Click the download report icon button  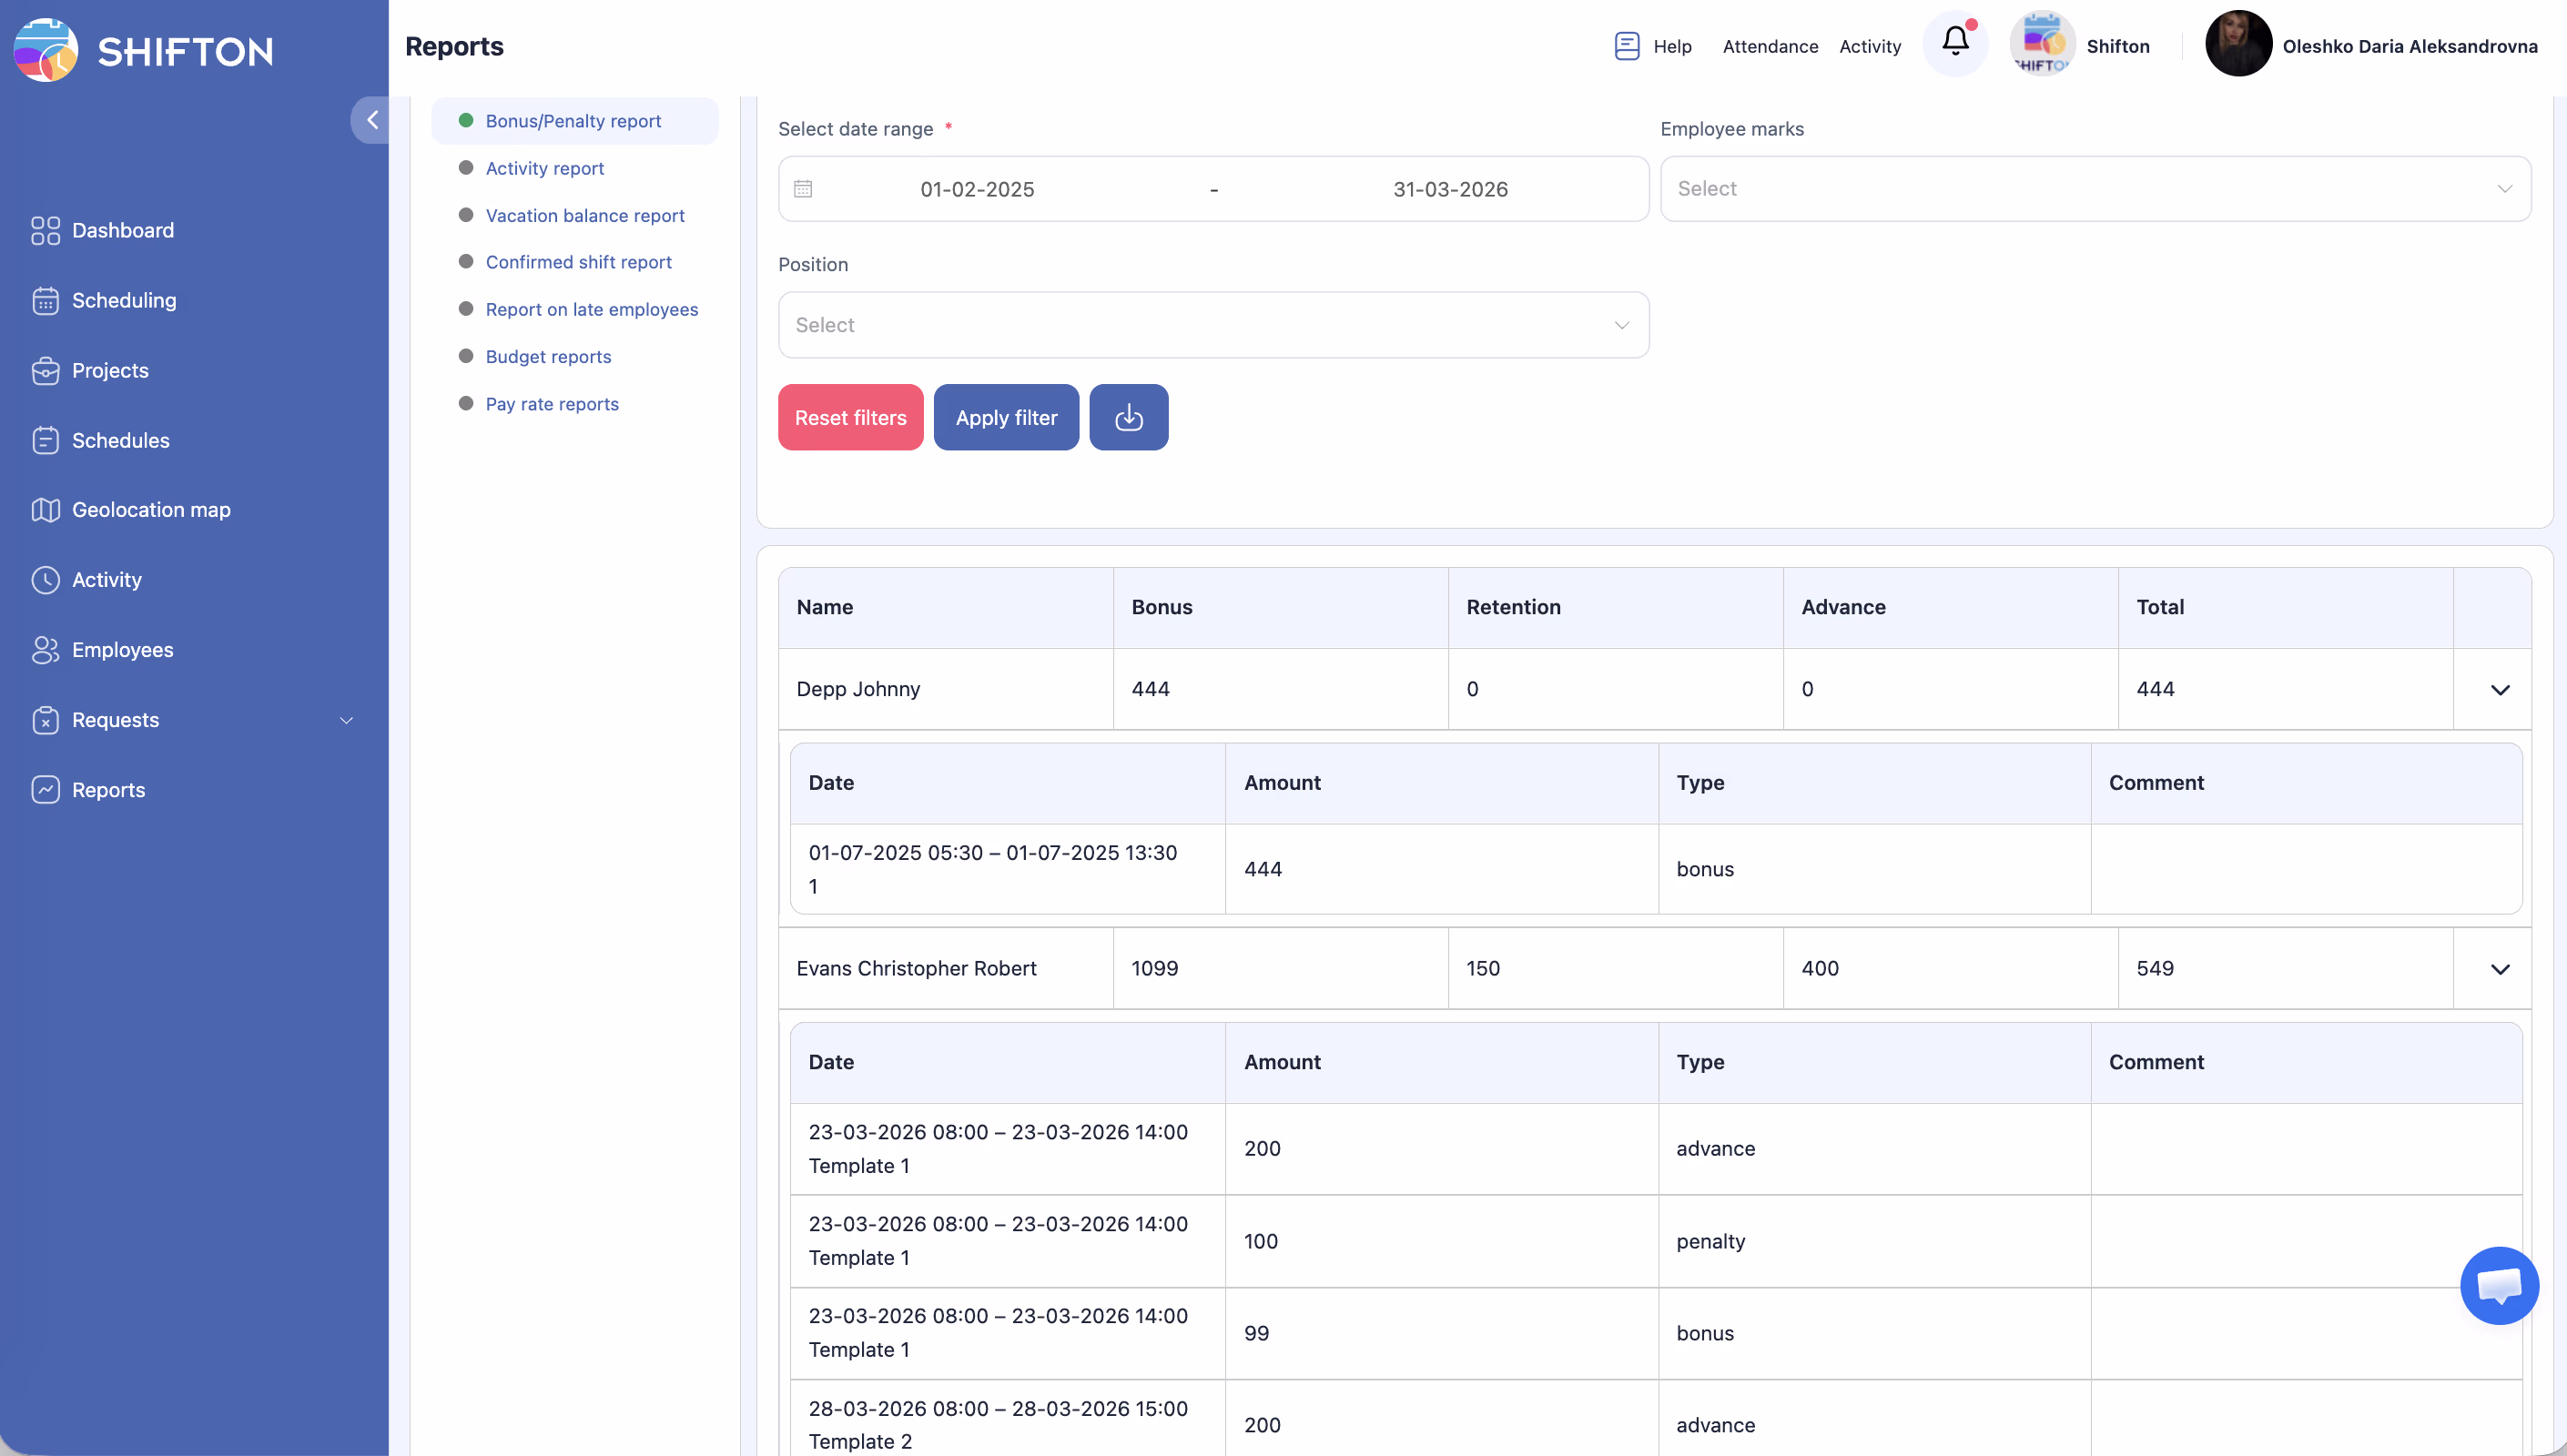(x=1128, y=417)
